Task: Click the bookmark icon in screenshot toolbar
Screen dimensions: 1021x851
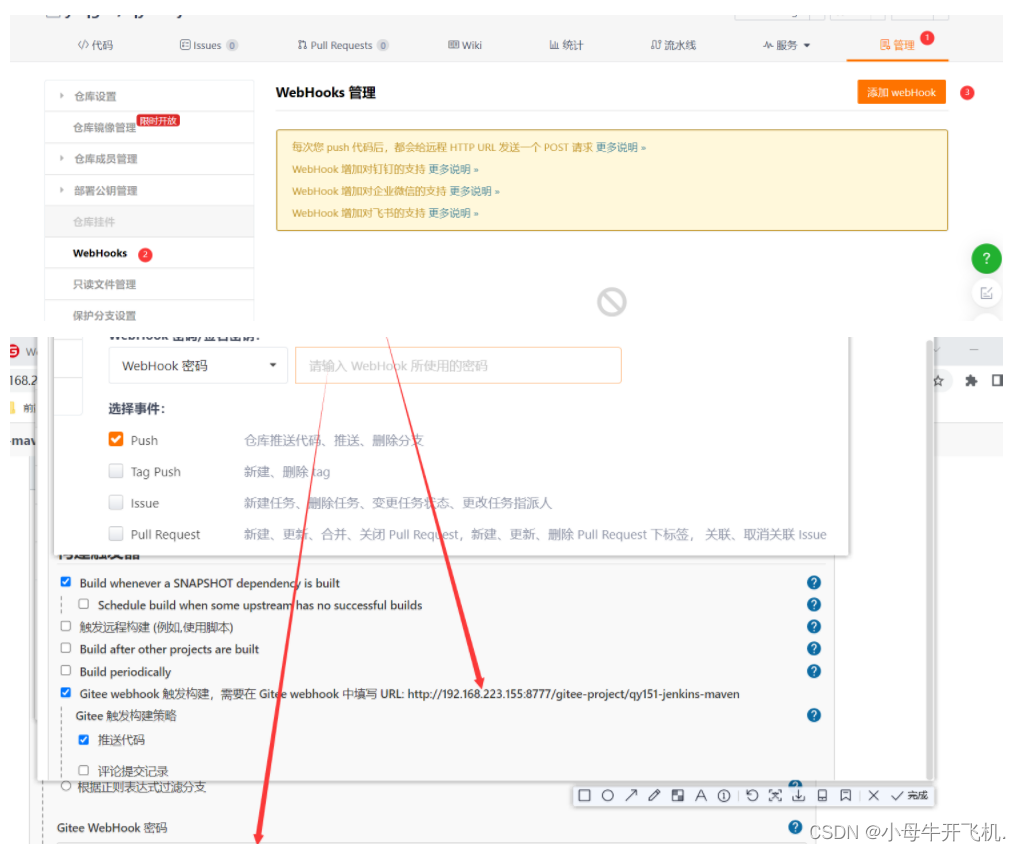Action: pos(845,796)
